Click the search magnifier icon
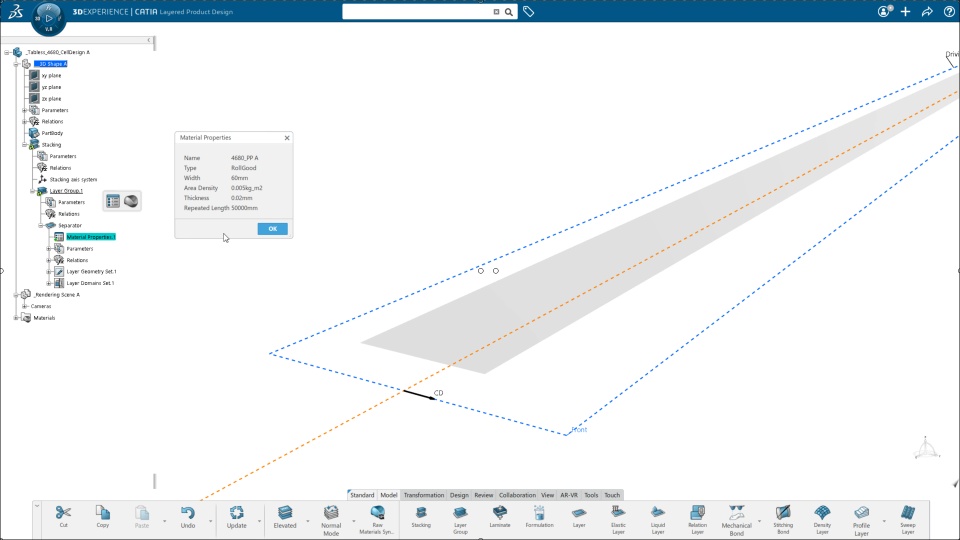 (x=509, y=12)
